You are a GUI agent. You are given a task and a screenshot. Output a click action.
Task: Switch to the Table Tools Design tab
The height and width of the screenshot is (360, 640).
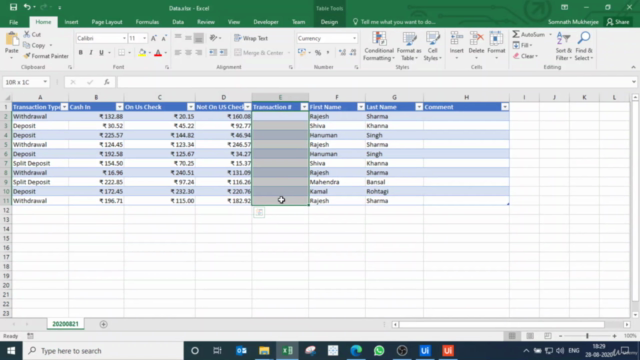(x=329, y=22)
